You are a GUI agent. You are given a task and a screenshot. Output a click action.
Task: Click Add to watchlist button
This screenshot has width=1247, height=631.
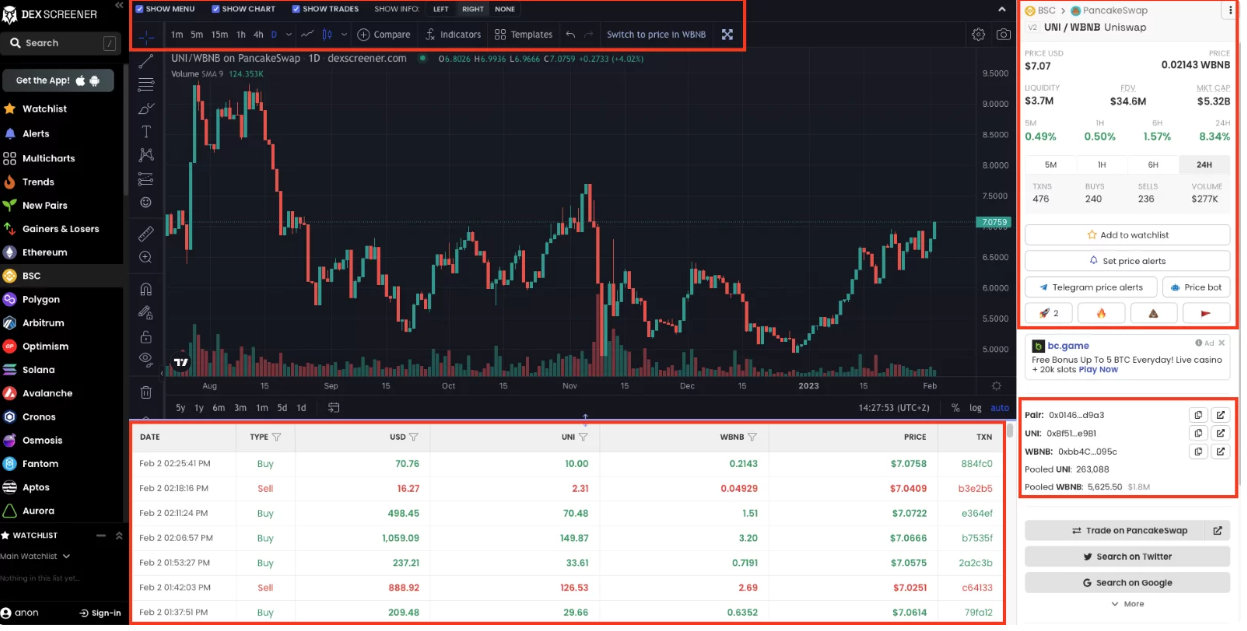1127,235
